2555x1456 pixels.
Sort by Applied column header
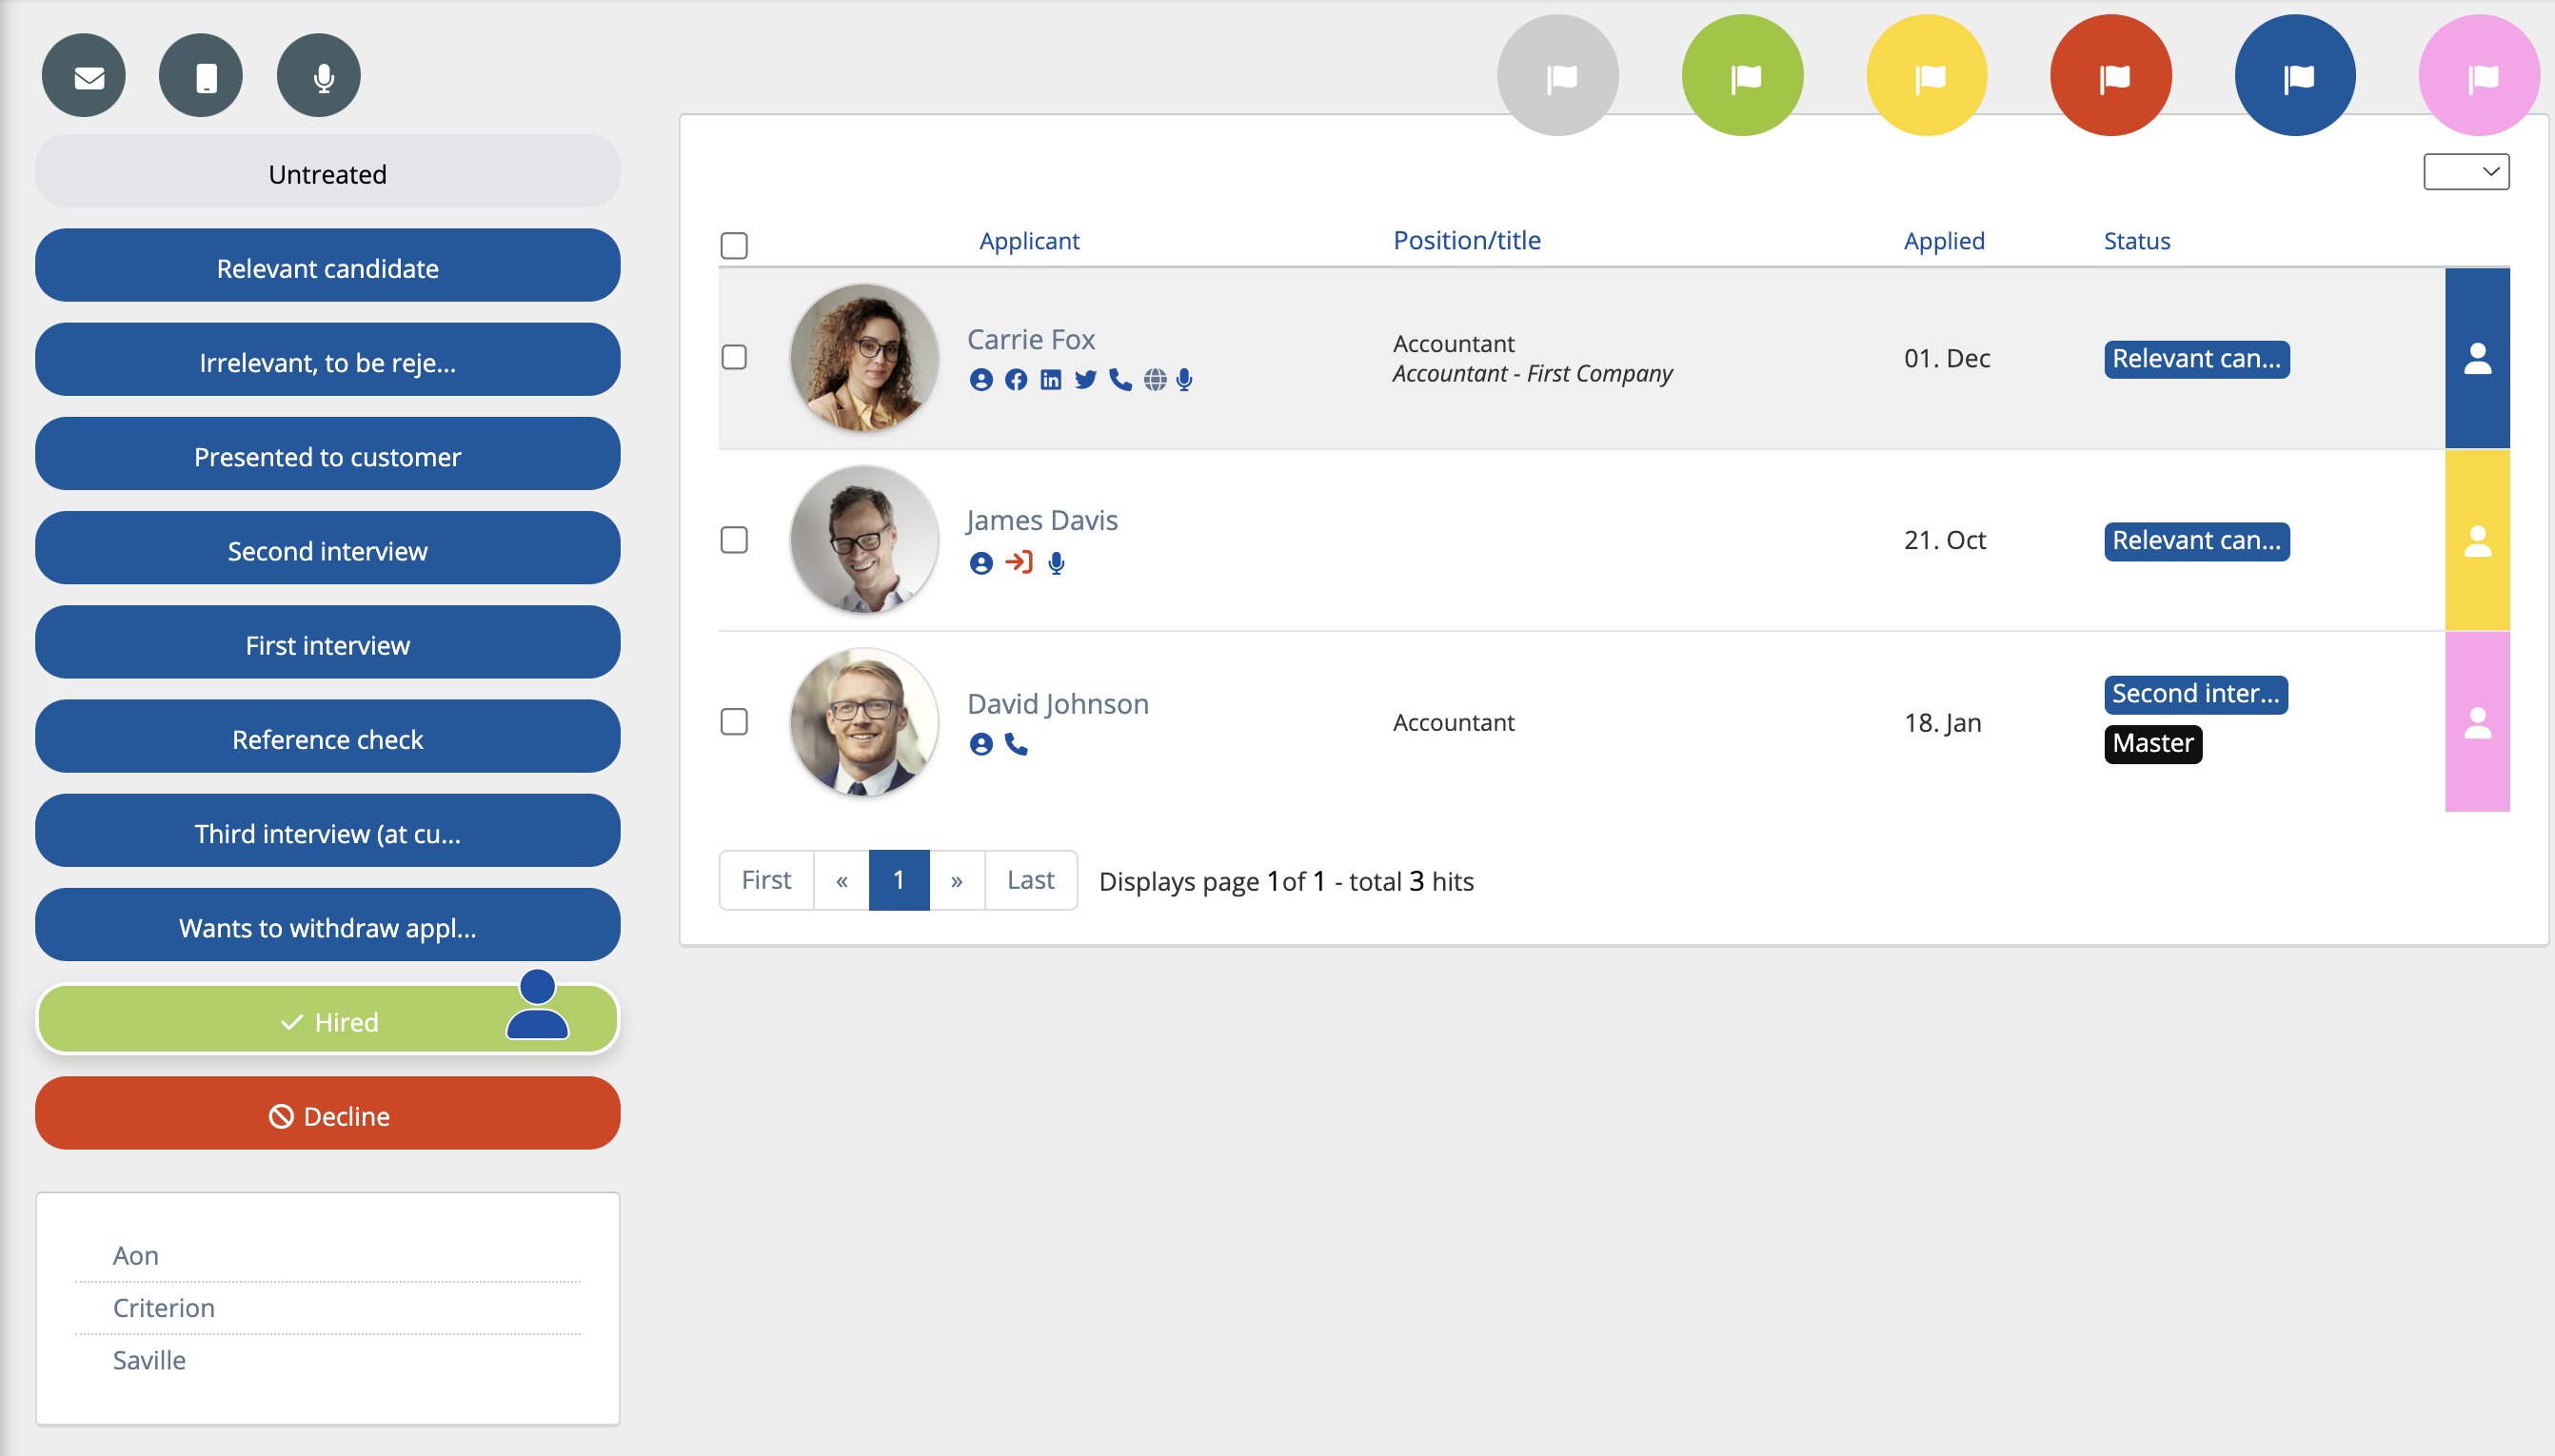1943,241
